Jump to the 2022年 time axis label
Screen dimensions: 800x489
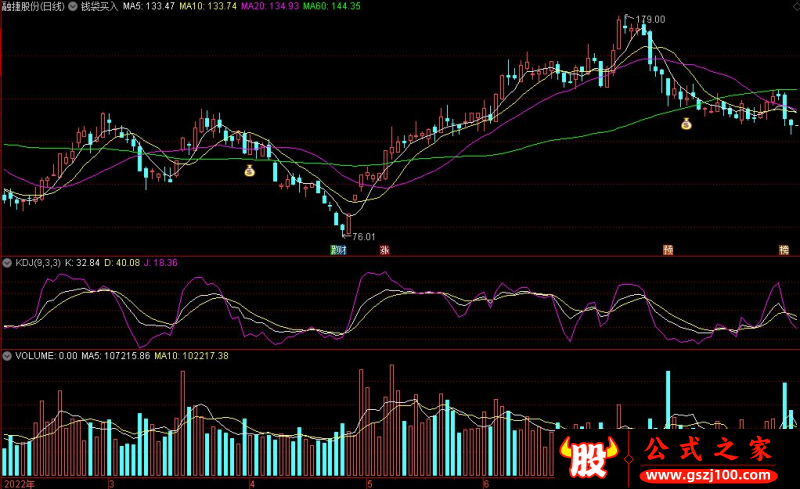19,483
